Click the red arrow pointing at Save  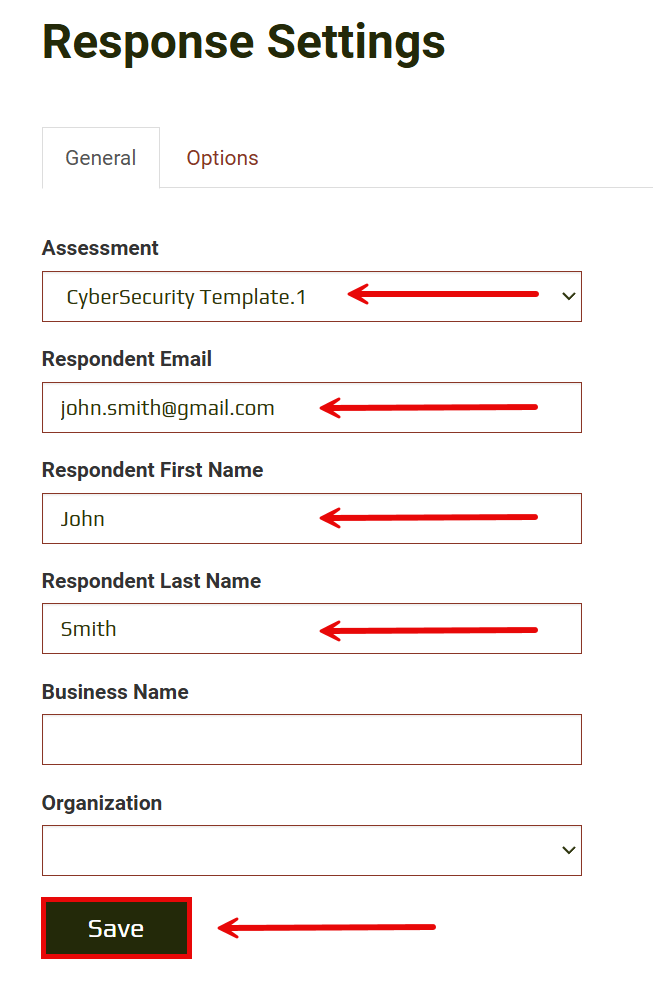[x=327, y=928]
